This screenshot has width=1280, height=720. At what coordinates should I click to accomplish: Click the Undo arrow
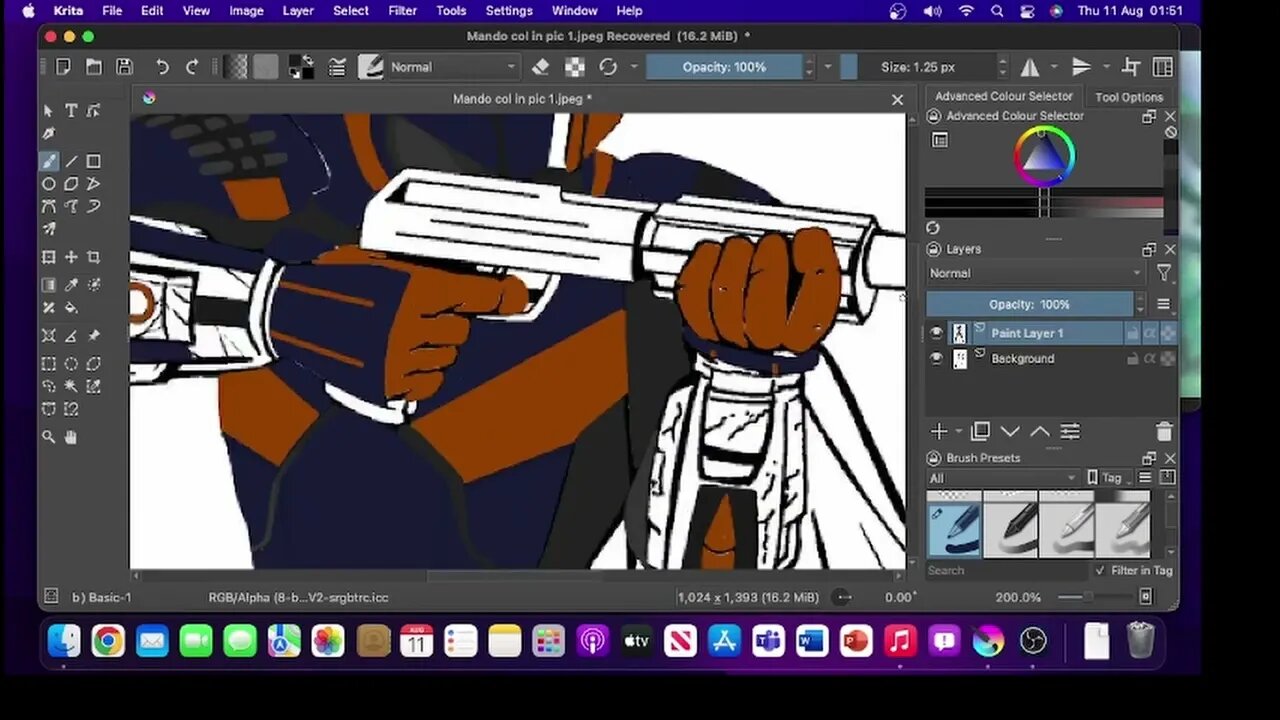pyautogui.click(x=162, y=67)
